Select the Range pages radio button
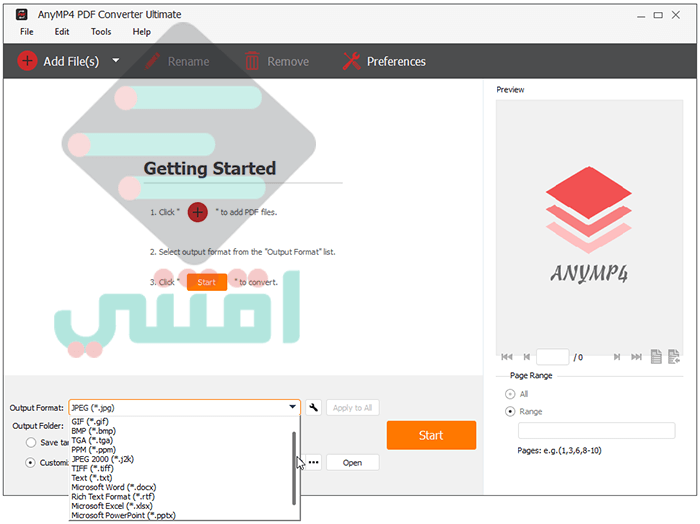Viewport: 700px width, 524px height. tap(510, 411)
